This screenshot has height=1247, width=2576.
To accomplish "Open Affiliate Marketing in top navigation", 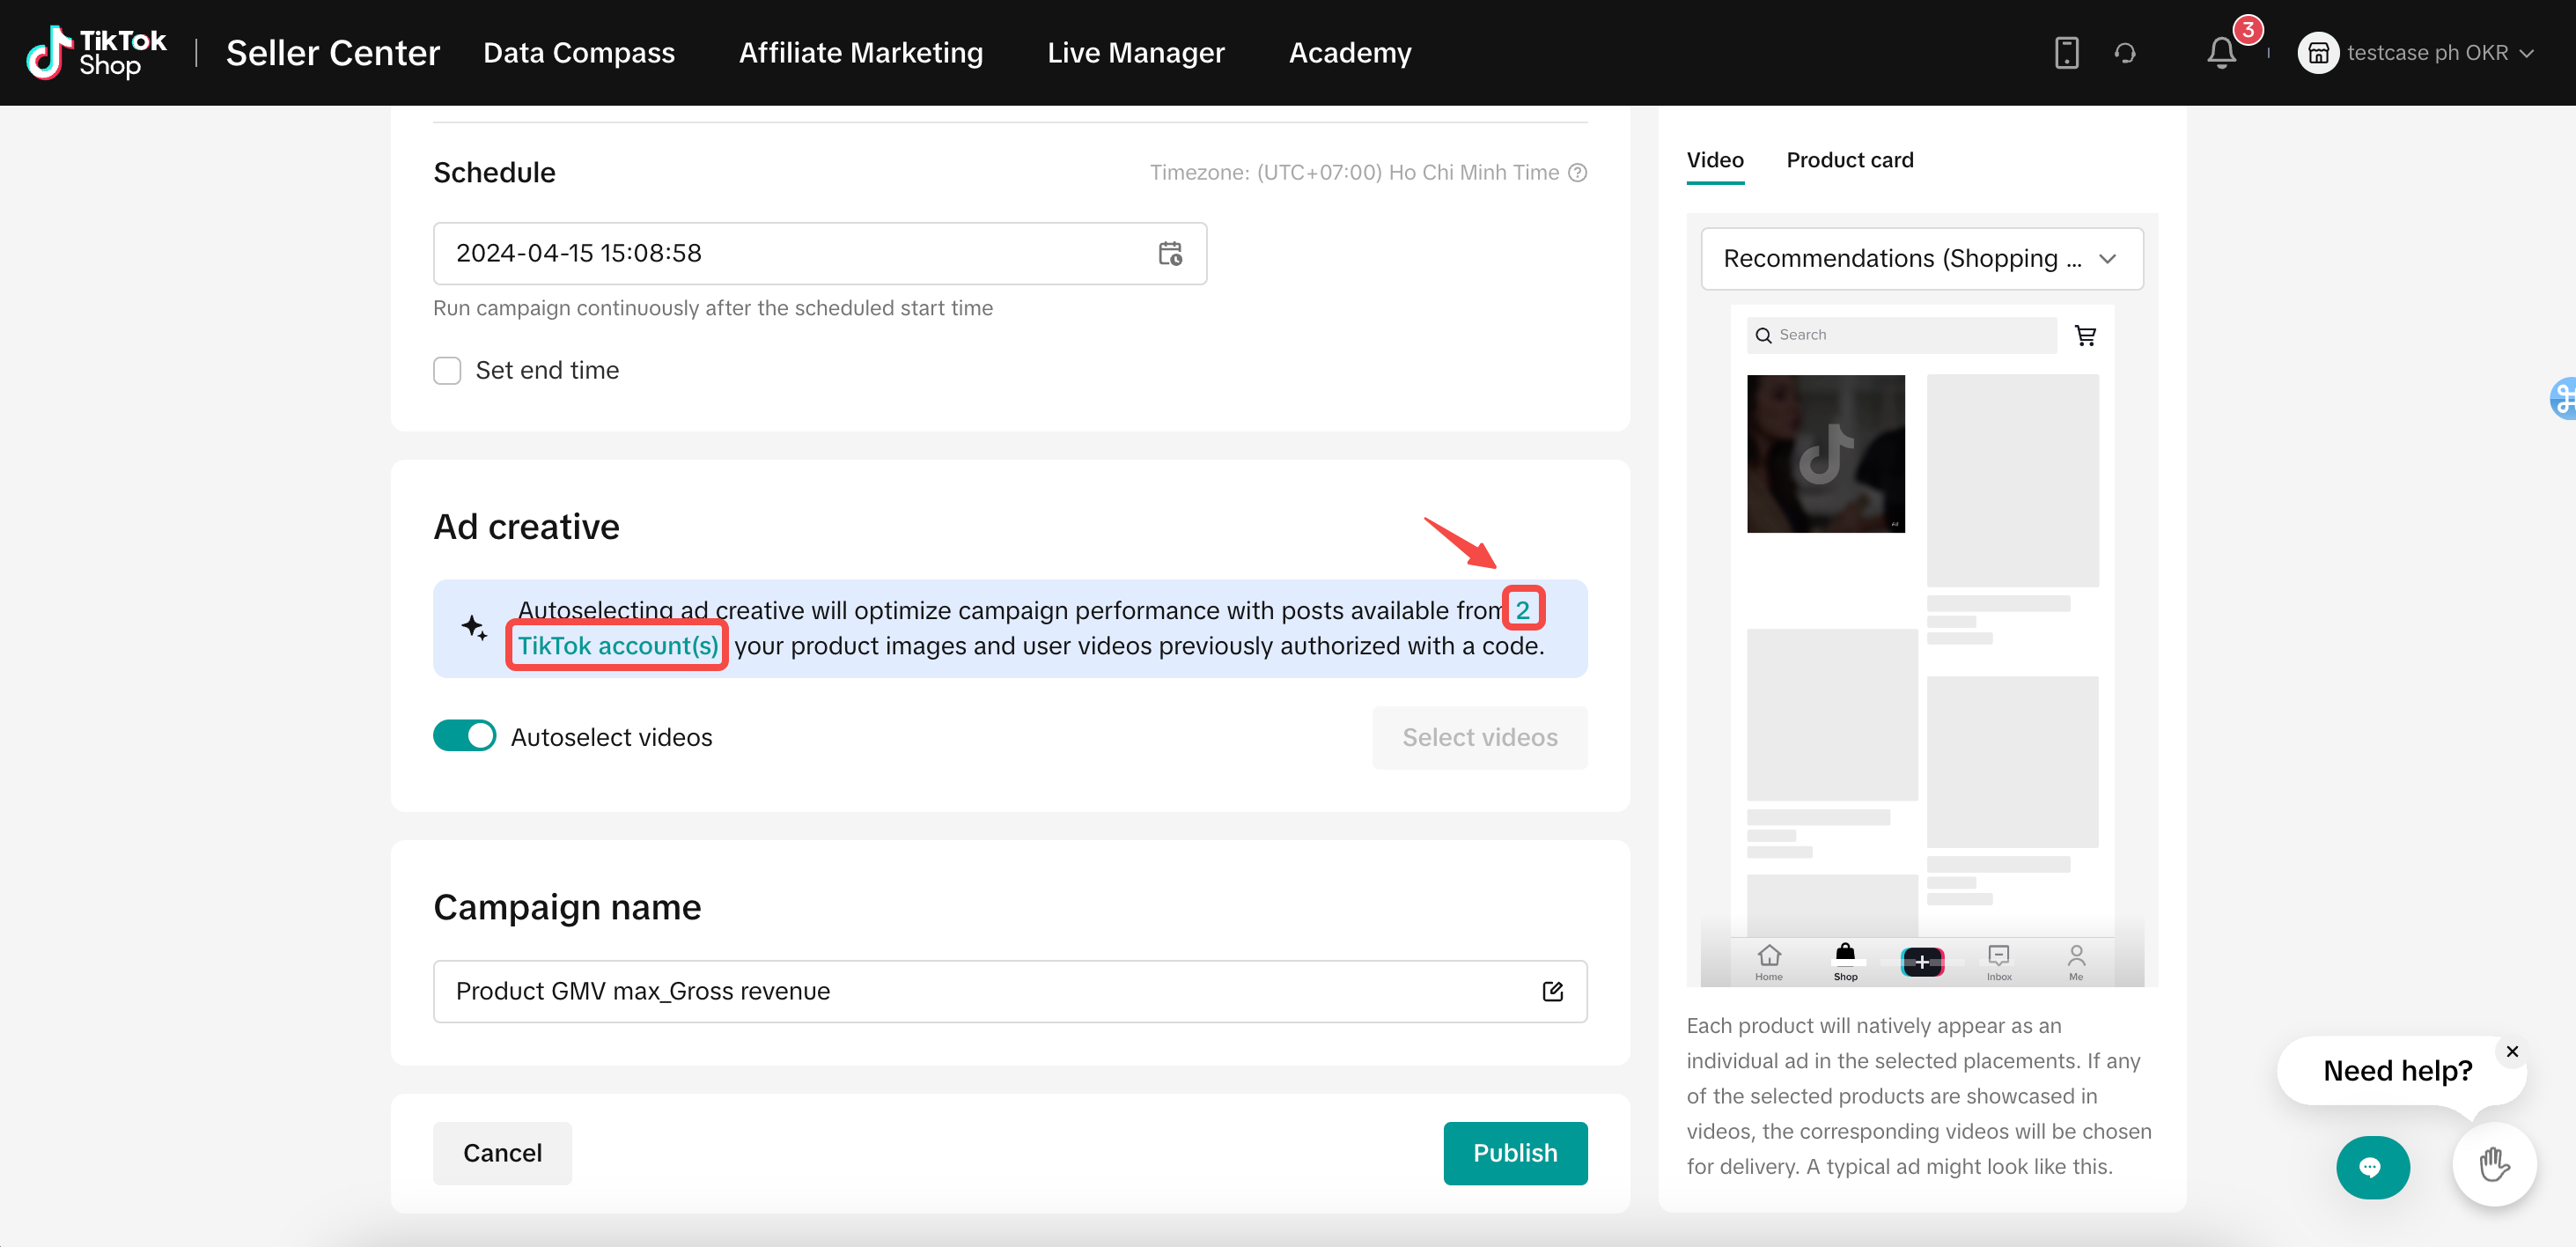I will point(860,53).
